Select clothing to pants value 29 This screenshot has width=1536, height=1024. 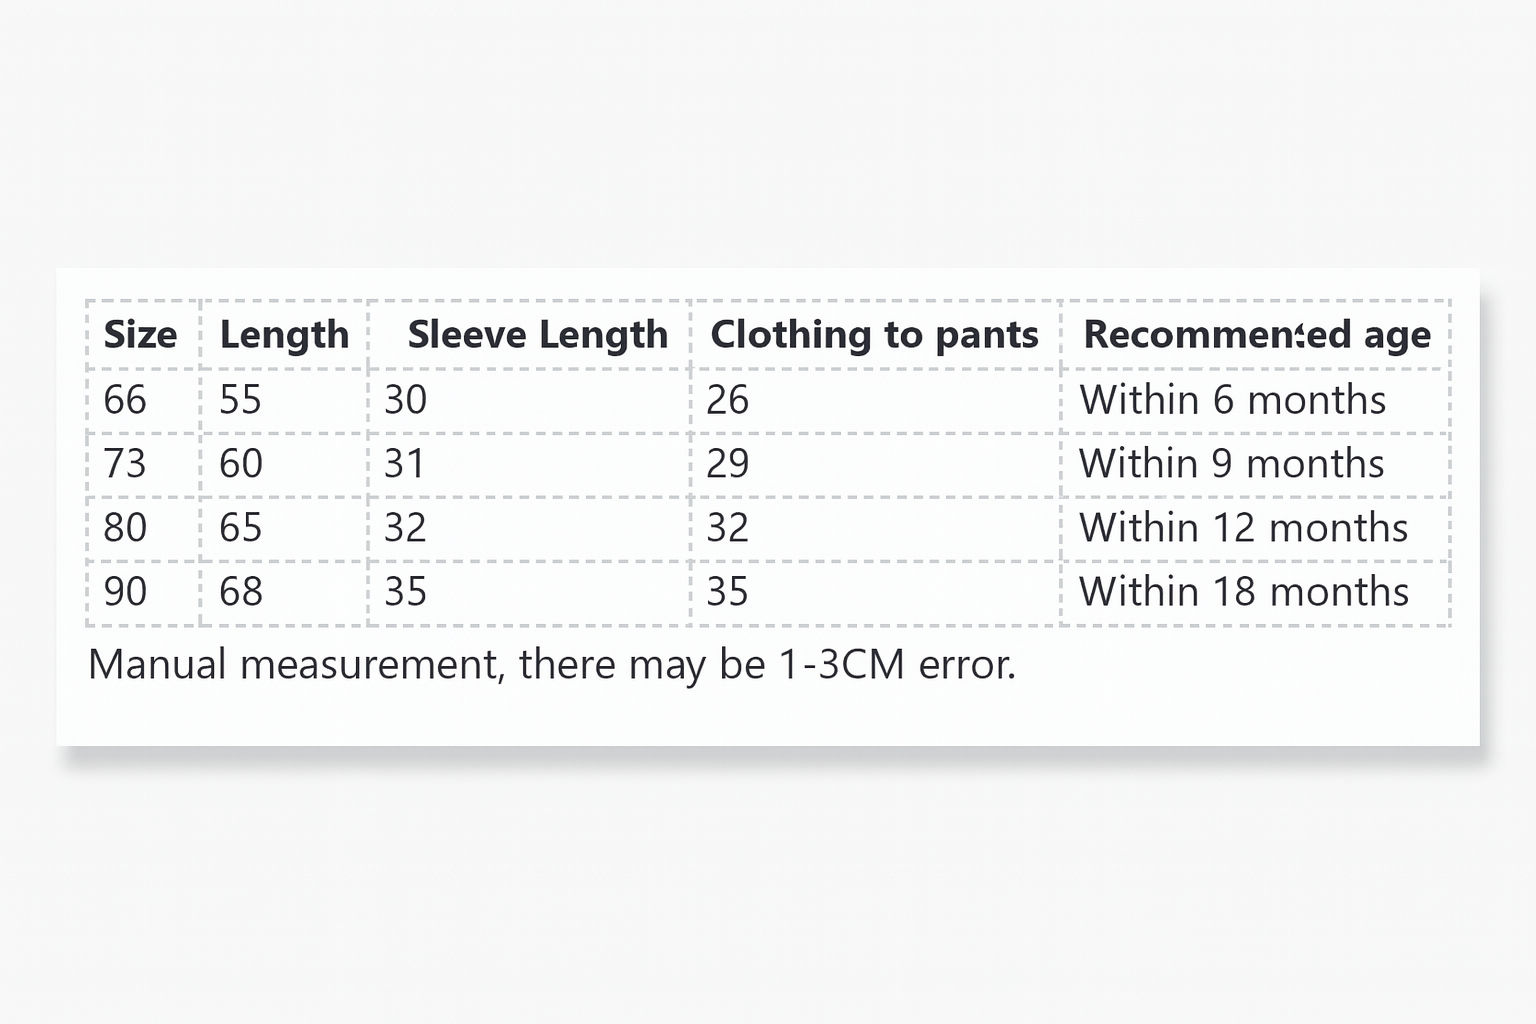(x=727, y=464)
